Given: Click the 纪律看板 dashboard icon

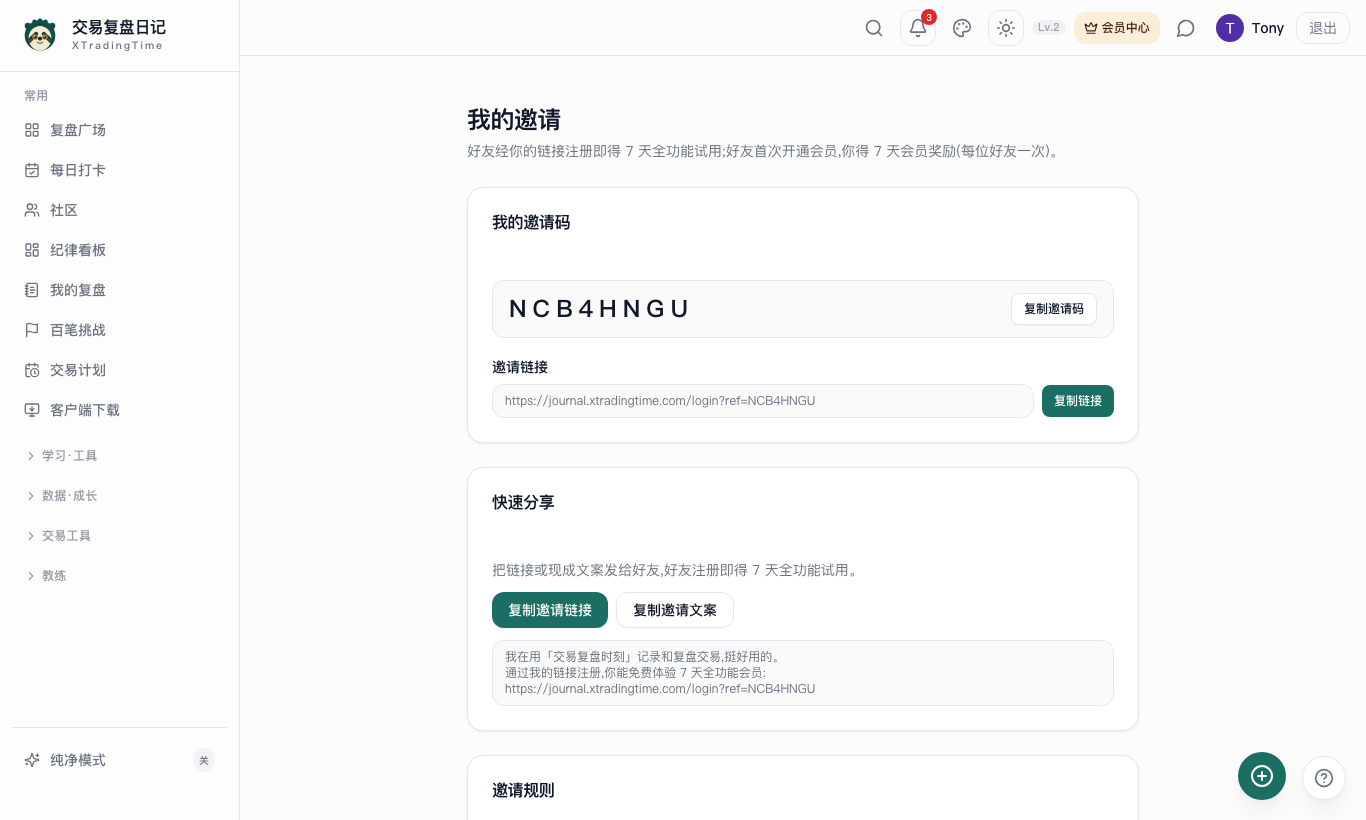Looking at the screenshot, I should pyautogui.click(x=32, y=250).
